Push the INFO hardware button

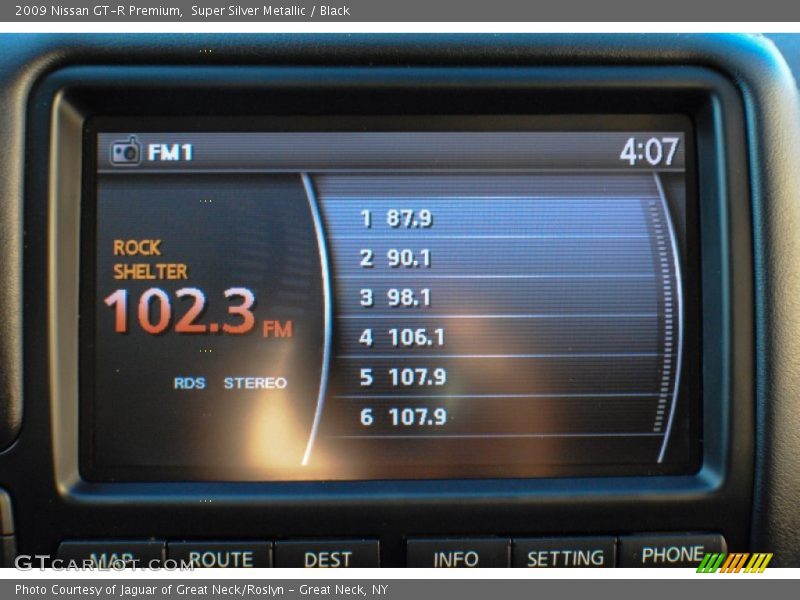pyautogui.click(x=458, y=555)
